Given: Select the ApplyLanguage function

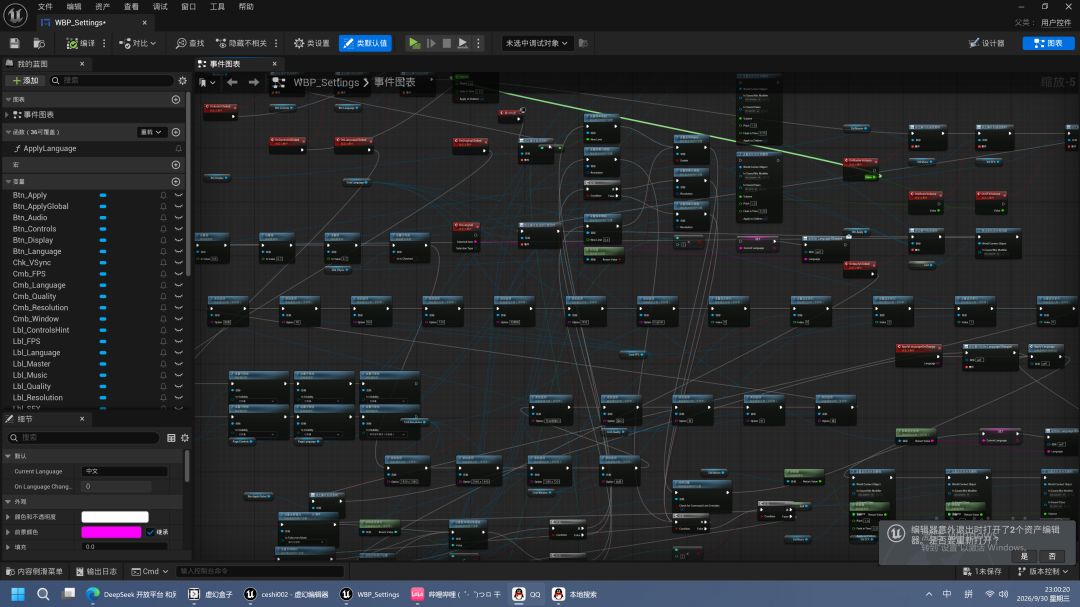Looking at the screenshot, I should click(50, 148).
